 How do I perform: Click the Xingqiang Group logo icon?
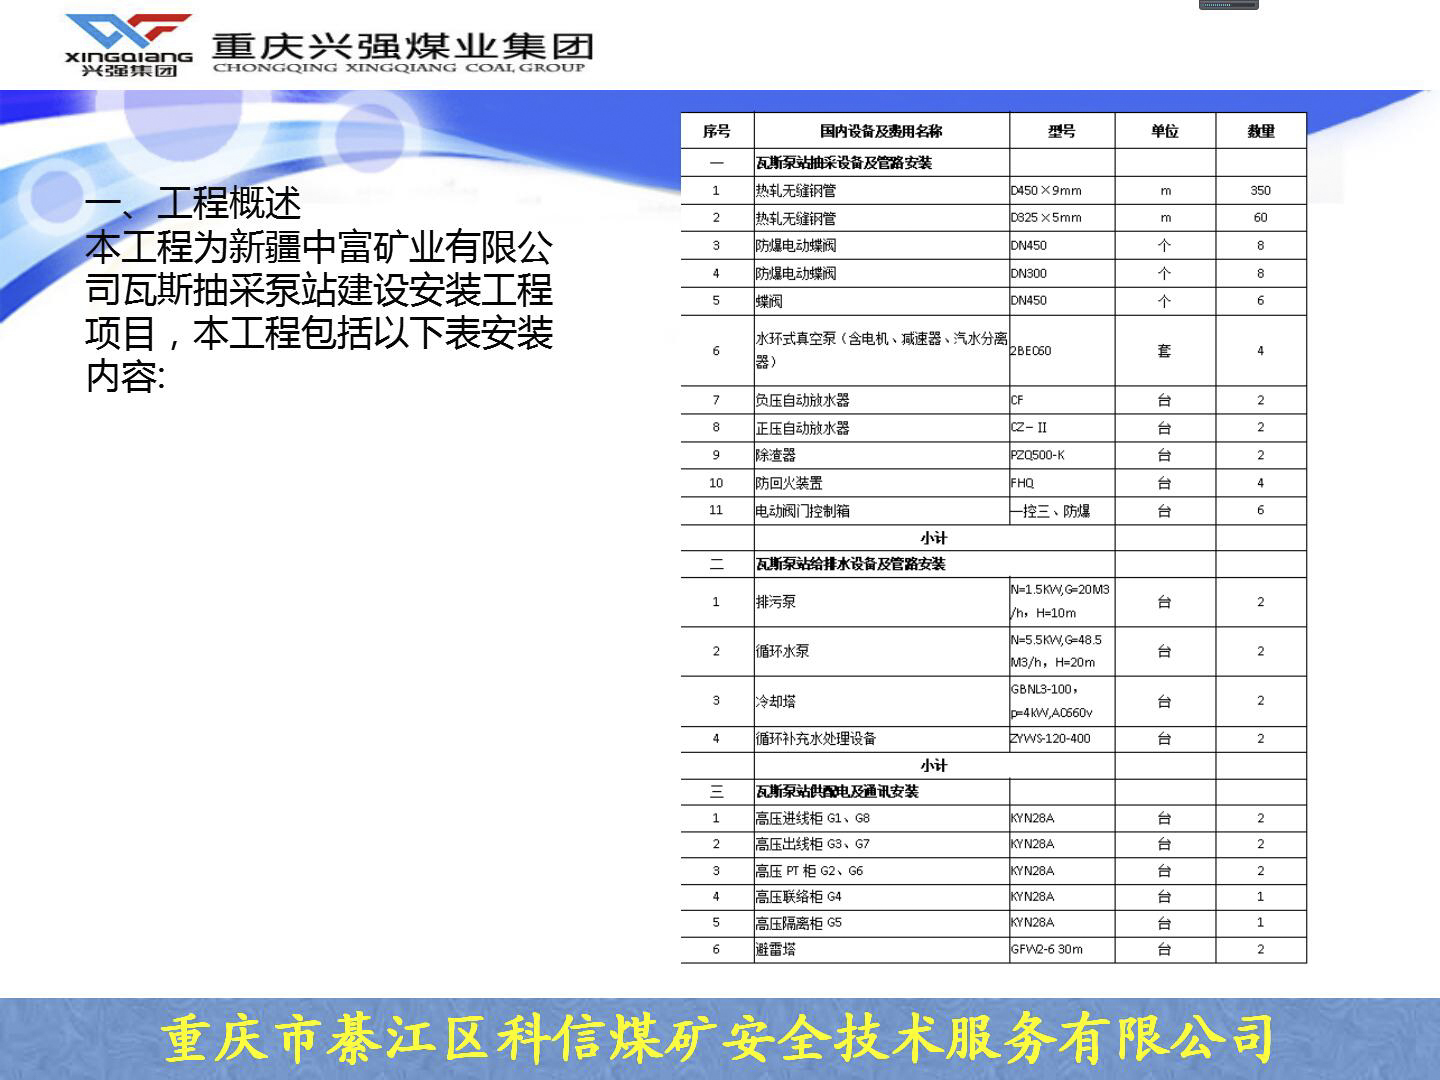click(128, 45)
